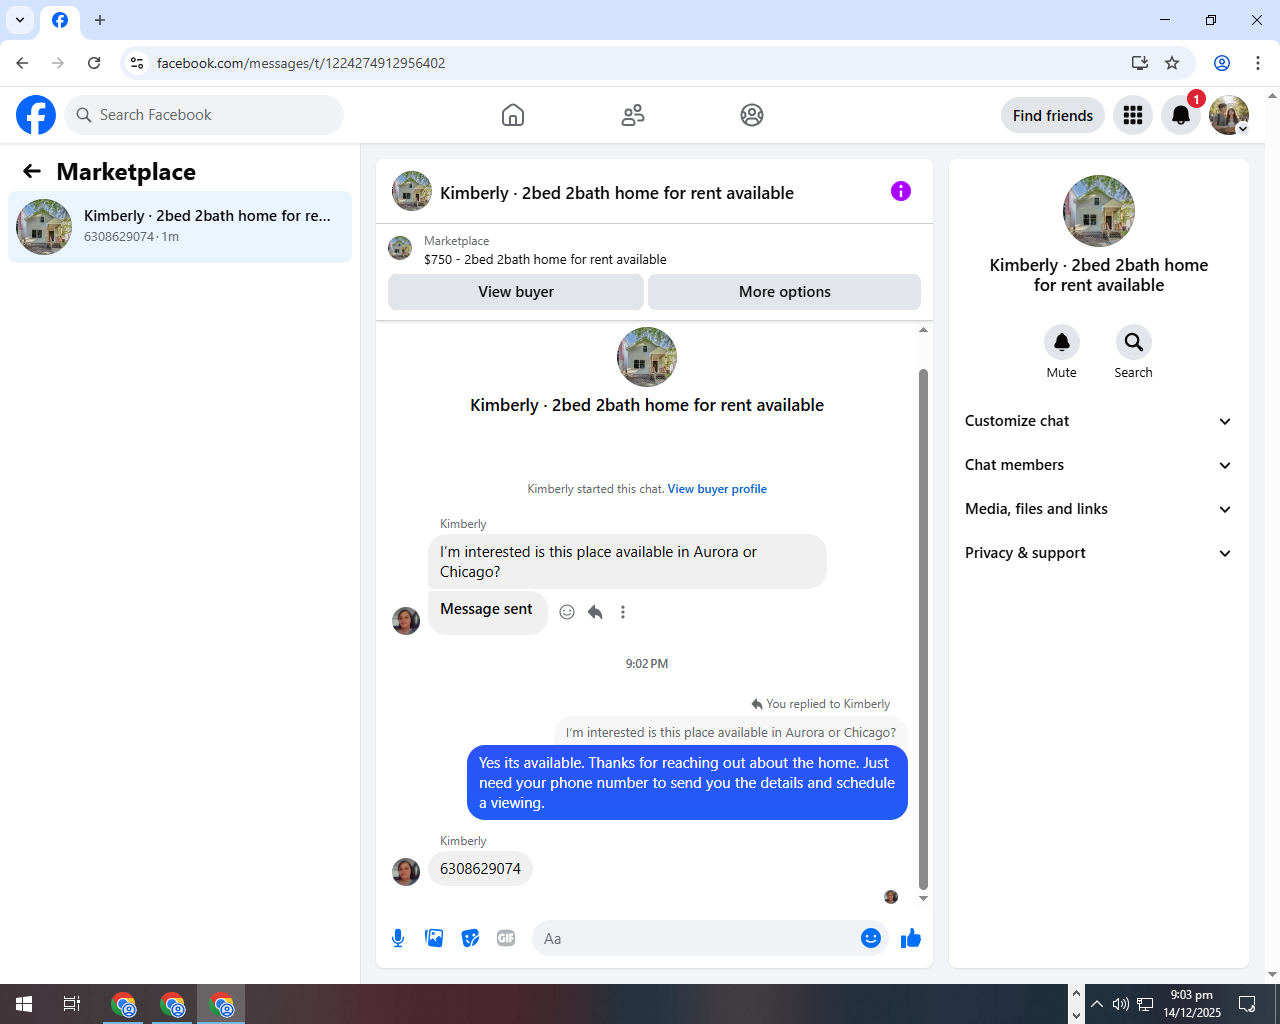
Task: Click More options button
Action: click(x=785, y=292)
